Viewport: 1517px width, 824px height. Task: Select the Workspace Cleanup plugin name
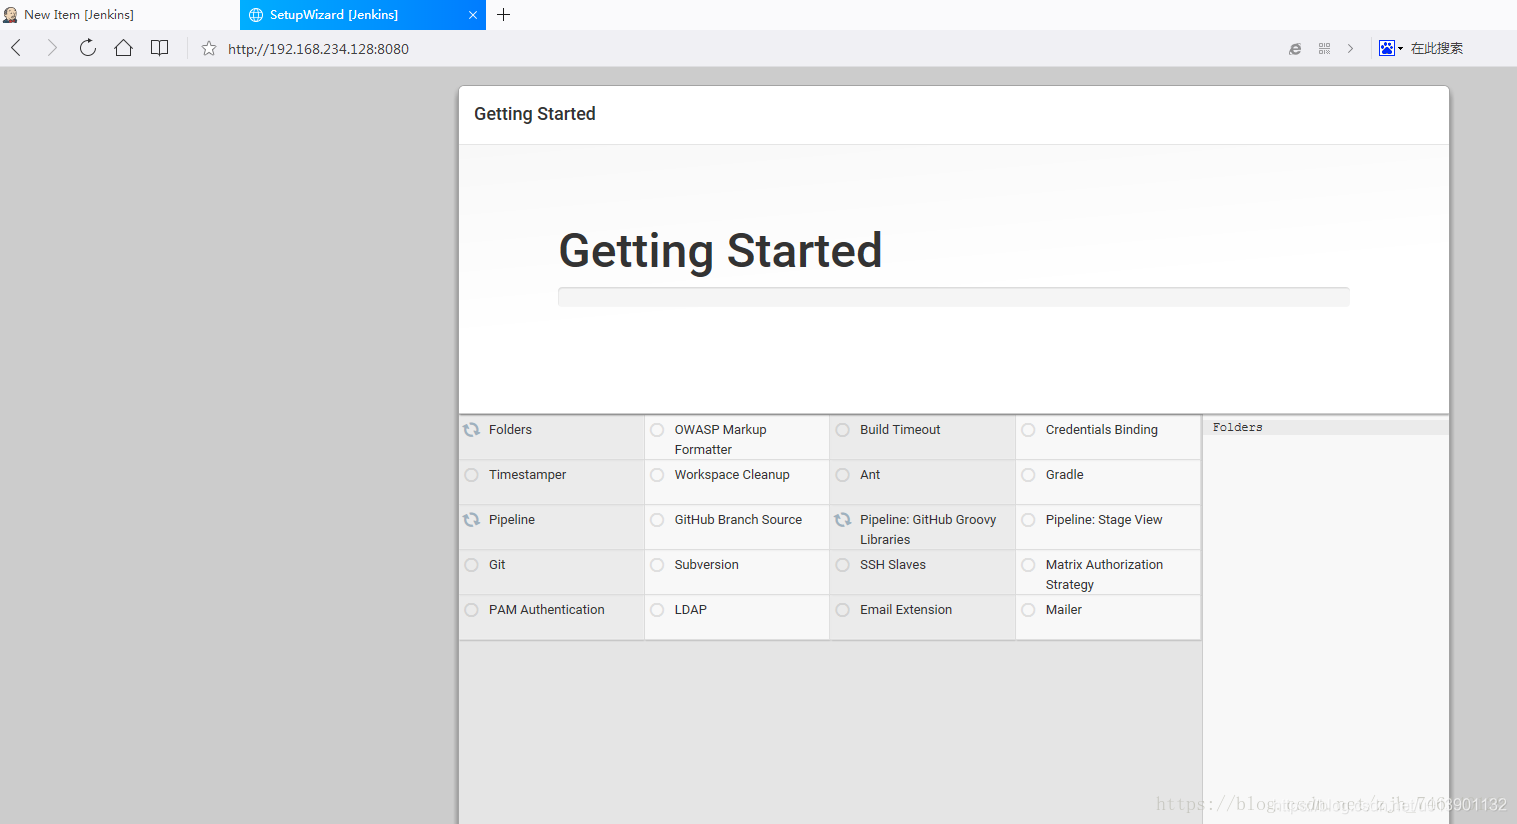pyautogui.click(x=732, y=475)
